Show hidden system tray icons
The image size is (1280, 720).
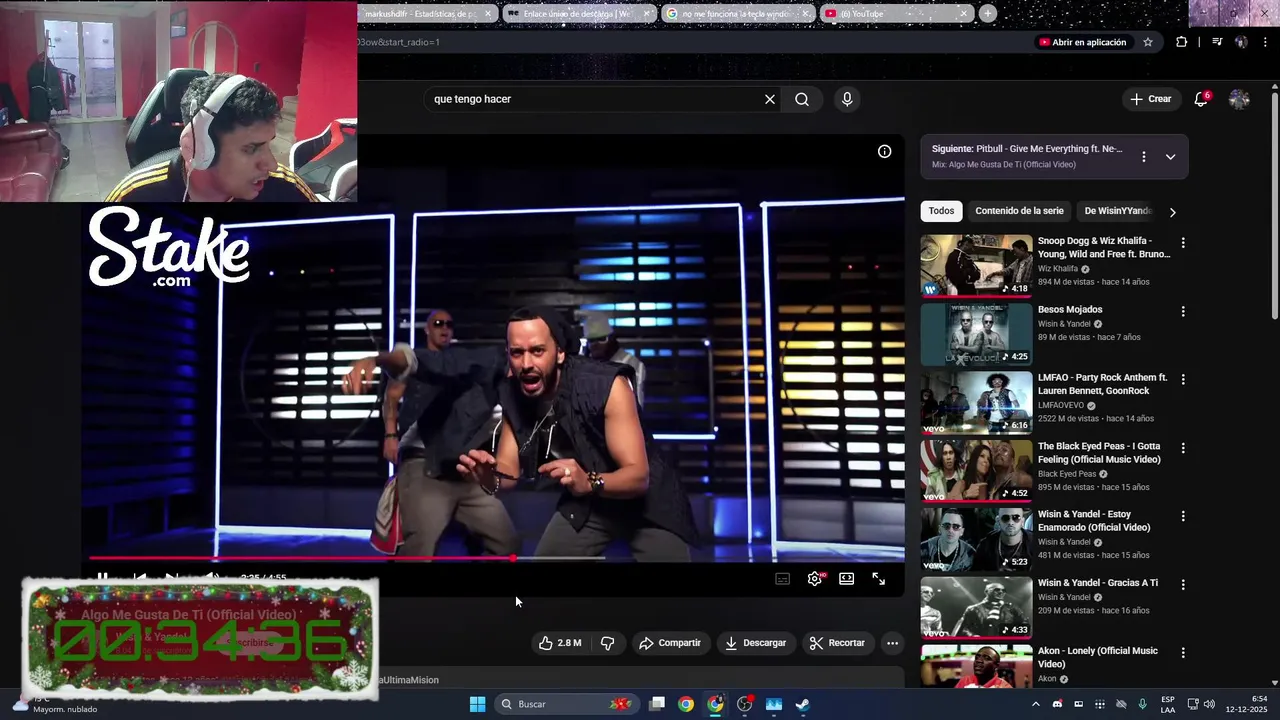pyautogui.click(x=1035, y=704)
